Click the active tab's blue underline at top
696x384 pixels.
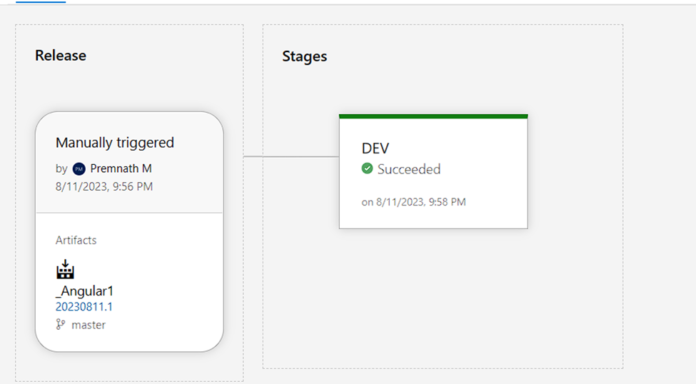(x=41, y=2)
